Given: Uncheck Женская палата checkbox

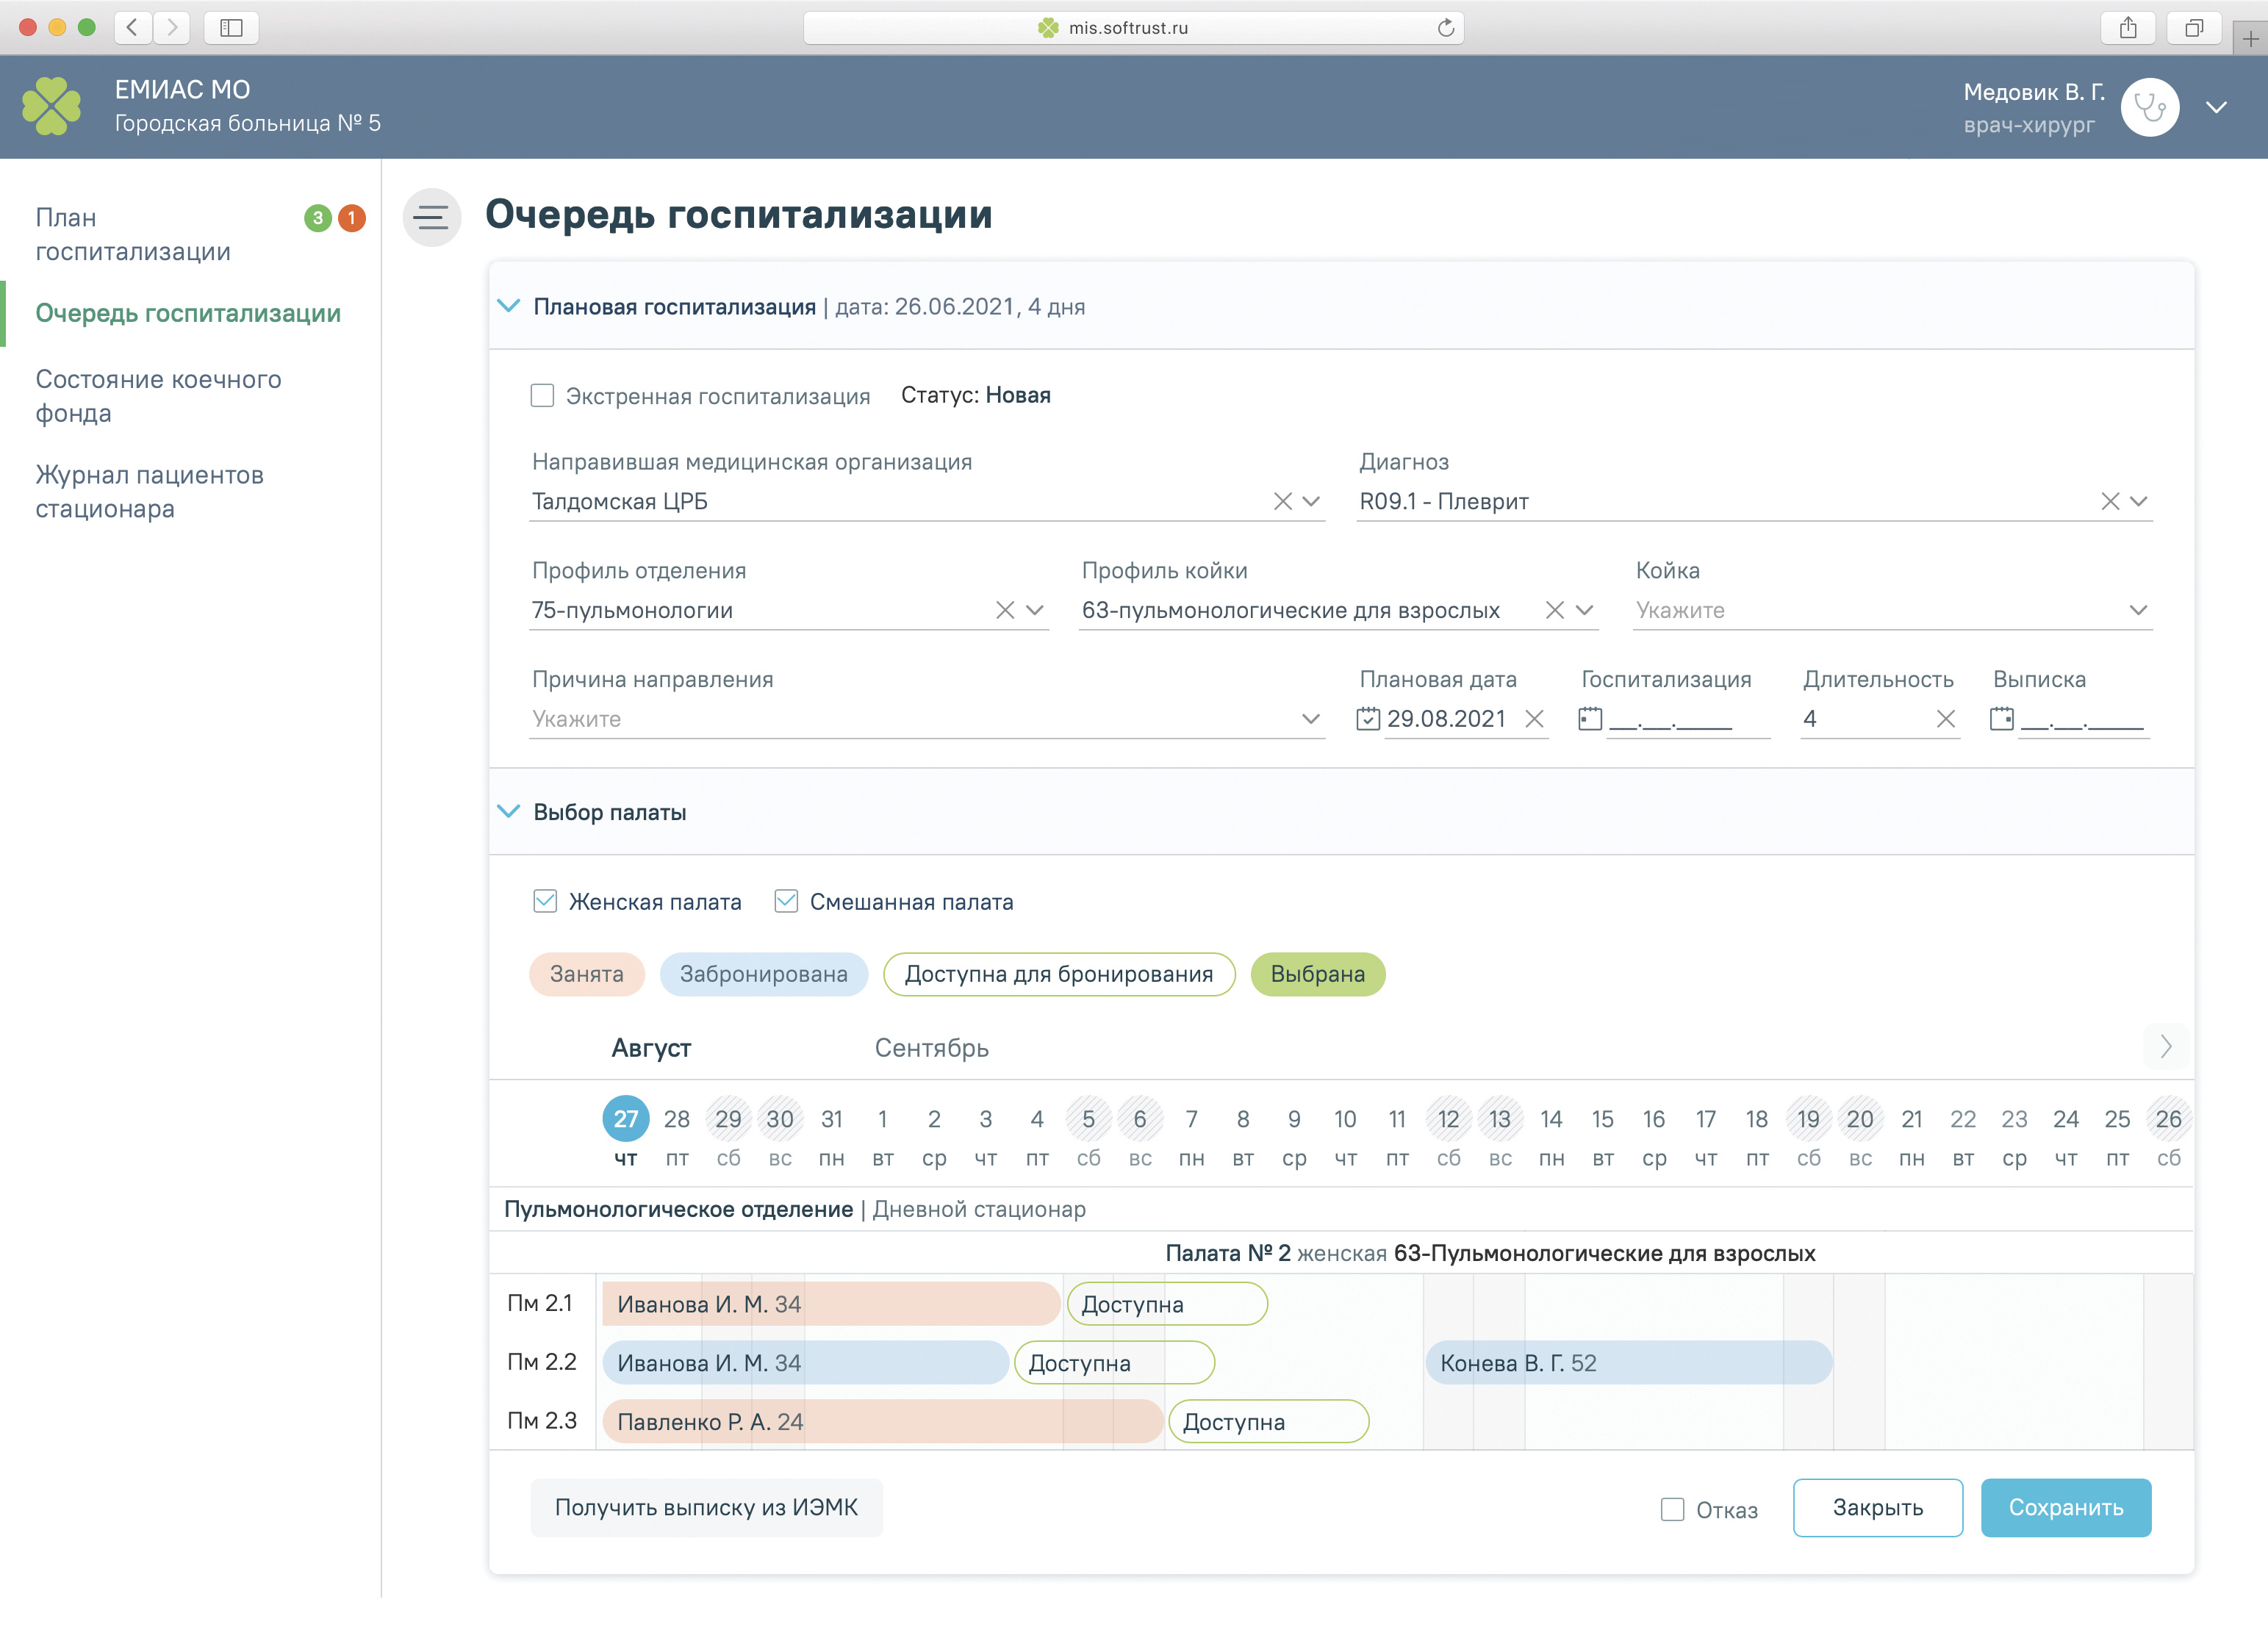Looking at the screenshot, I should tap(545, 902).
